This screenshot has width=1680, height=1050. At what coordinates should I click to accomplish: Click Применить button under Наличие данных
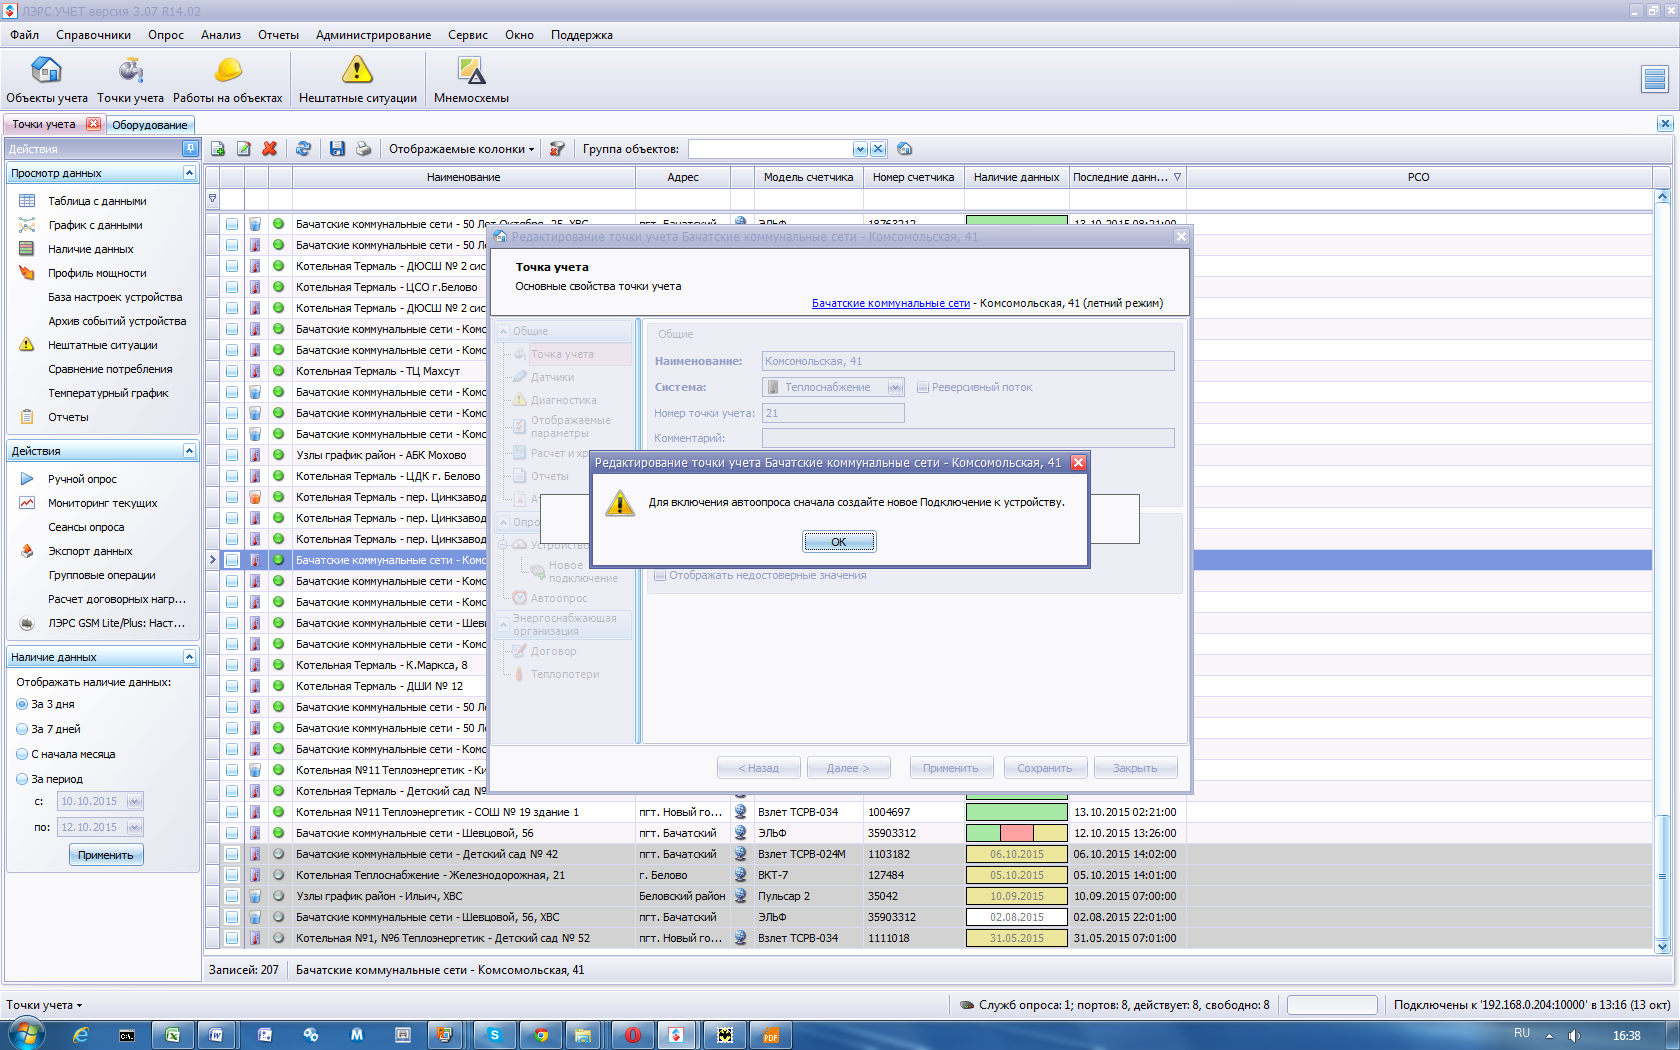point(106,855)
